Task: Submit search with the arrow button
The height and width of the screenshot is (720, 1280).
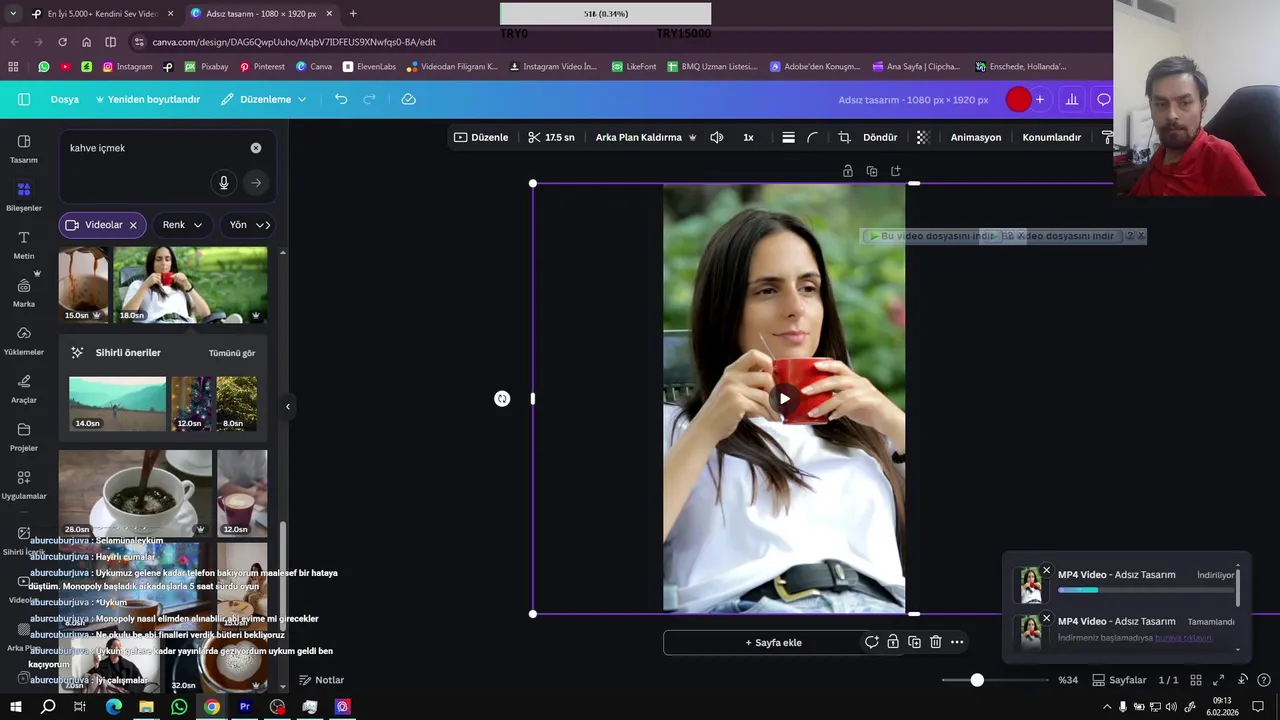Action: tap(256, 183)
